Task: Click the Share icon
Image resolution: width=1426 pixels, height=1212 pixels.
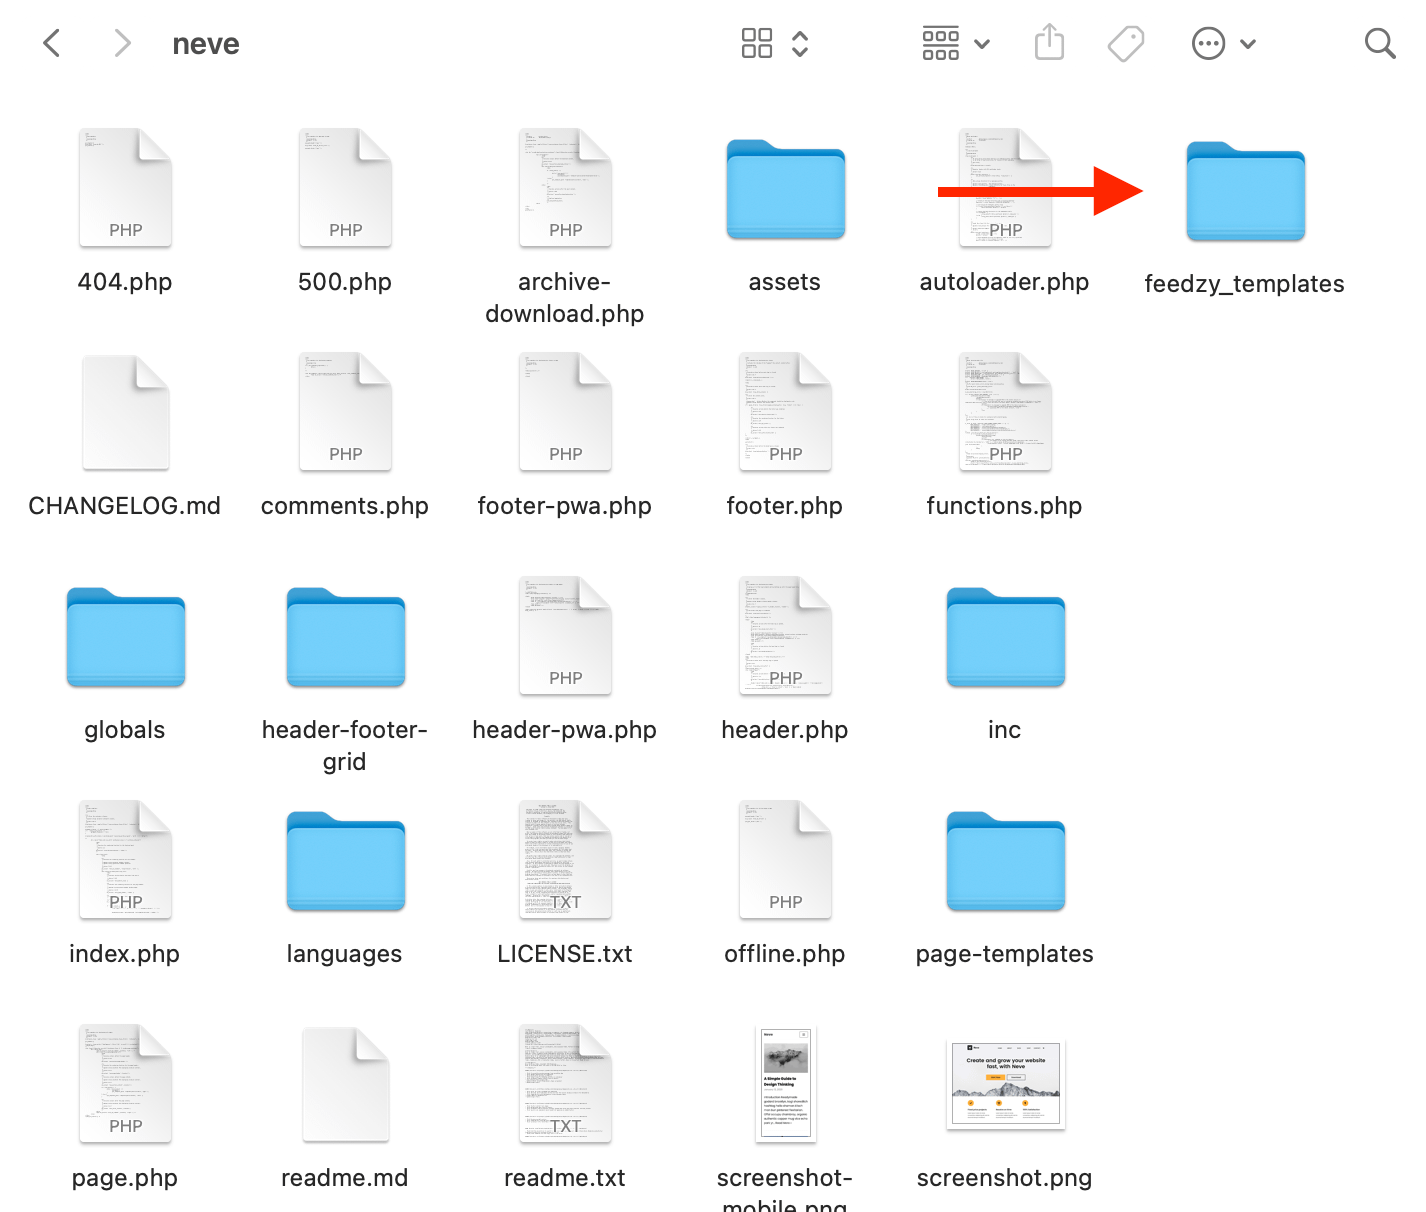Action: tap(1049, 43)
